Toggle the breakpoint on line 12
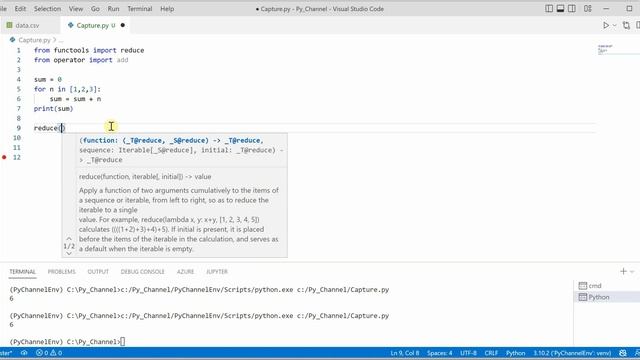The width and height of the screenshot is (640, 360). click(4, 157)
